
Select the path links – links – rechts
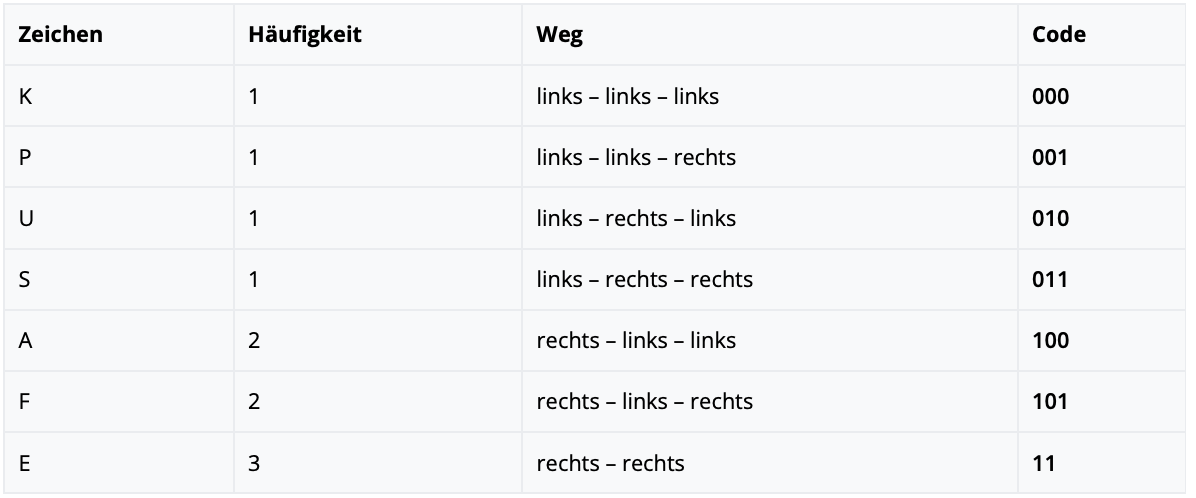coord(636,157)
